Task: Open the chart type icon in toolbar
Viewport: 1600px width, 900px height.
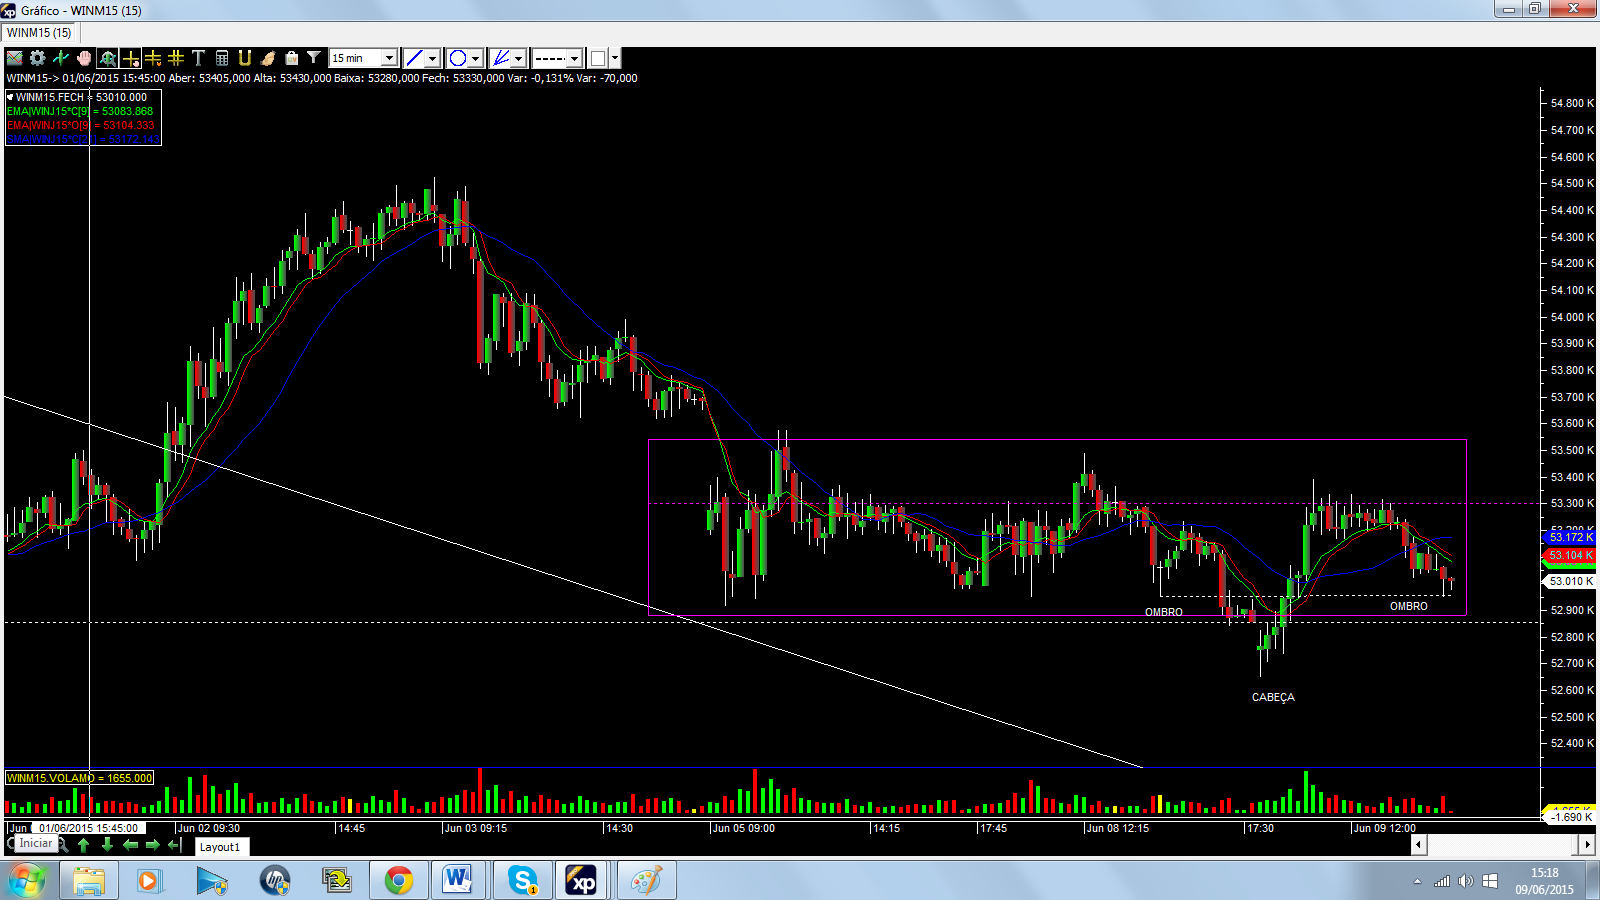Action: [14, 58]
